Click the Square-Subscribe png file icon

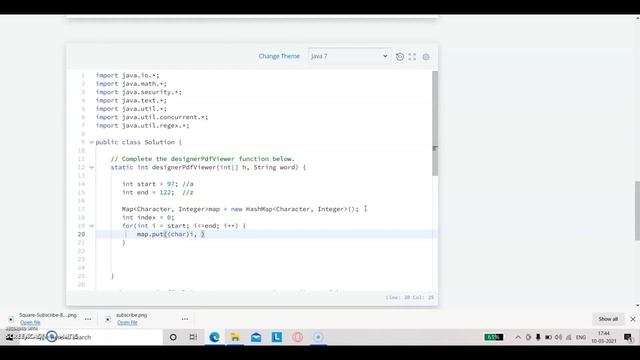coord(11,319)
